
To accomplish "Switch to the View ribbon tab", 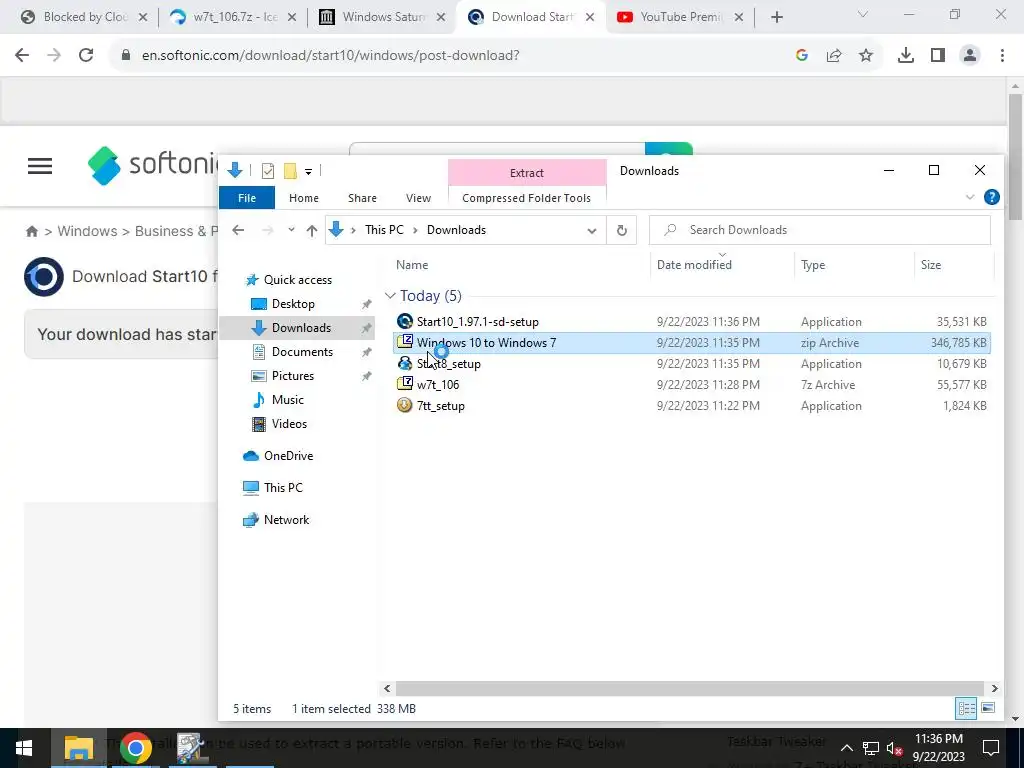I will pyautogui.click(x=419, y=198).
